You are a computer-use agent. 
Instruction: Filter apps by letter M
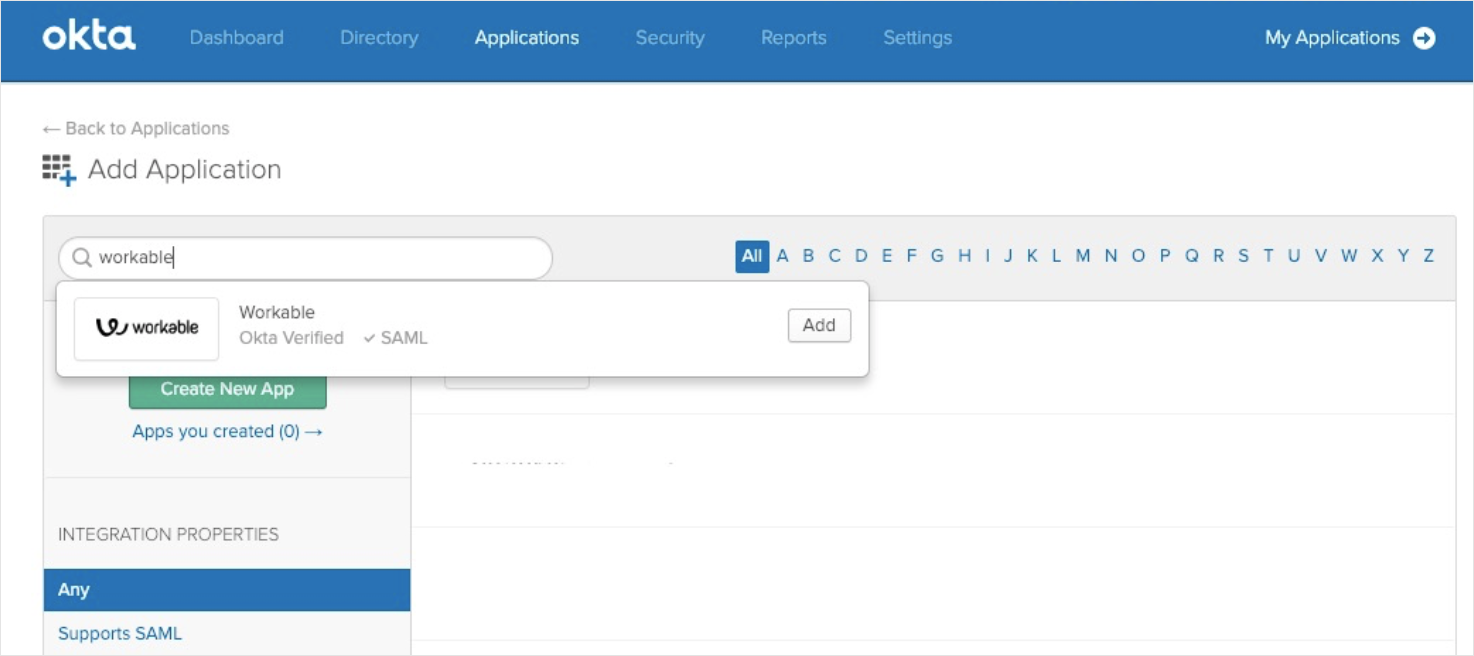click(x=1083, y=256)
